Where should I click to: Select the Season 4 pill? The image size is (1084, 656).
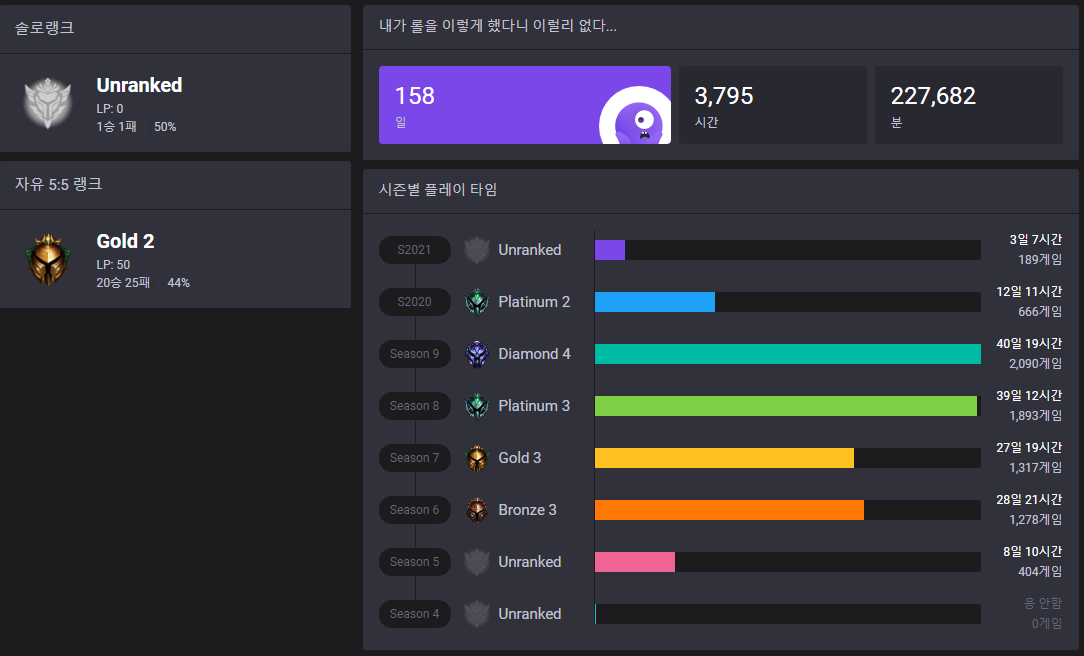click(415, 614)
